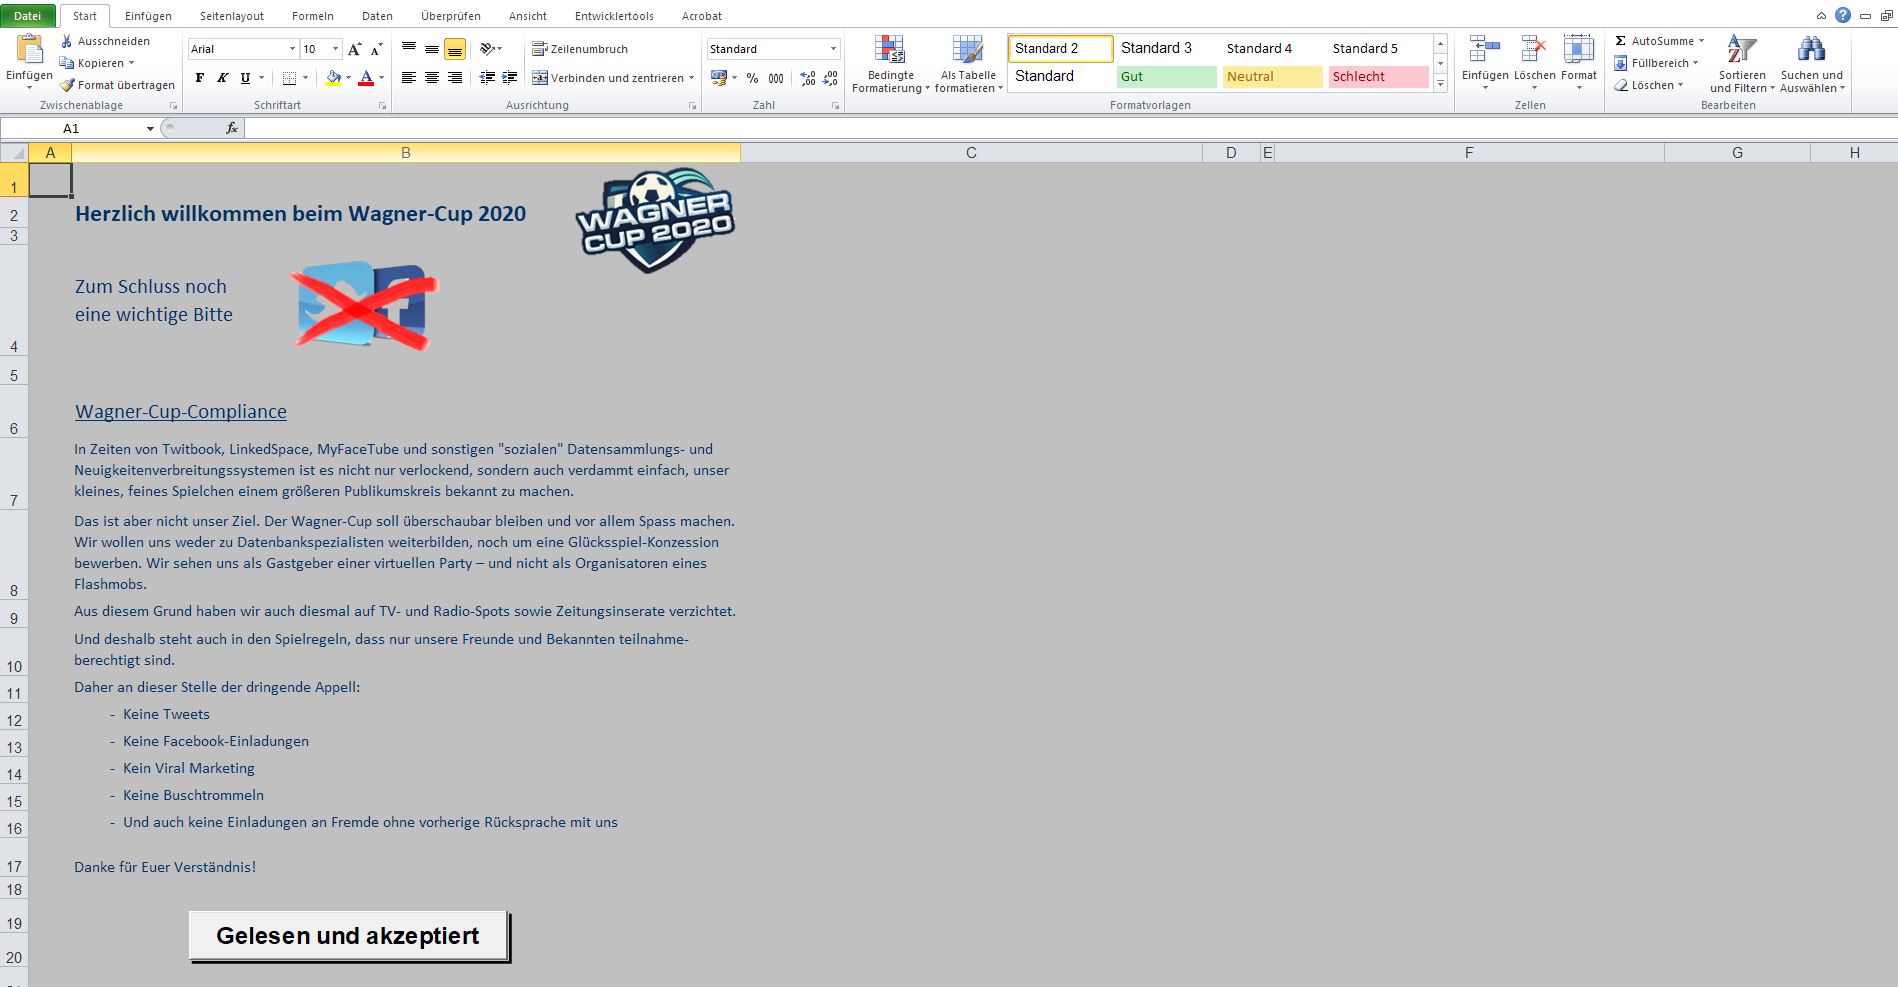Toggle Zeilenumbruch text wrapping
Screen dimensions: 1898x987
point(580,49)
